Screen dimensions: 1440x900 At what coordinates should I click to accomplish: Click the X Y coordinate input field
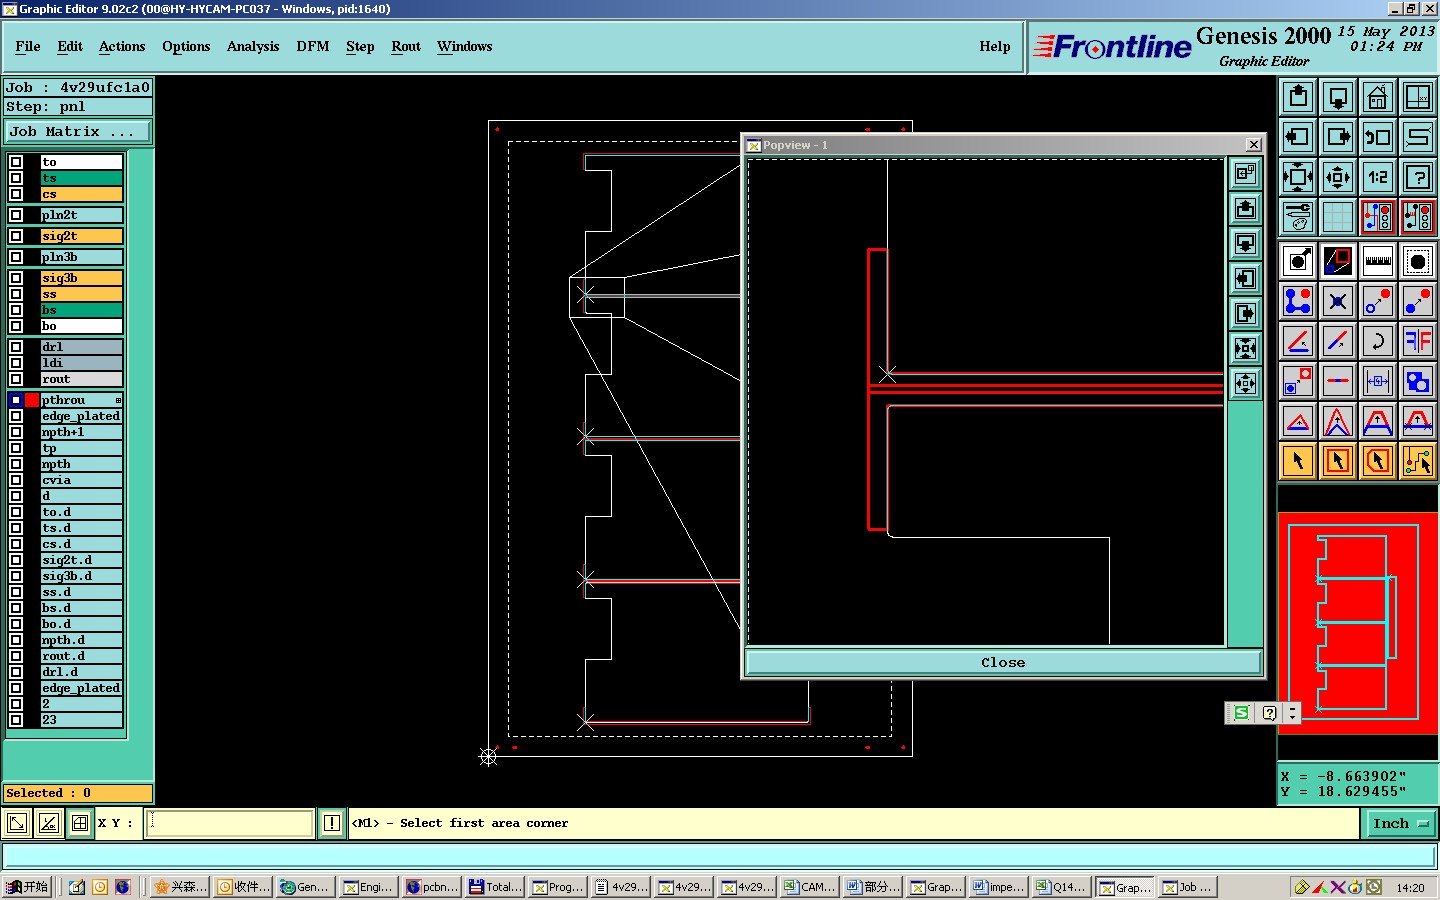(230, 823)
